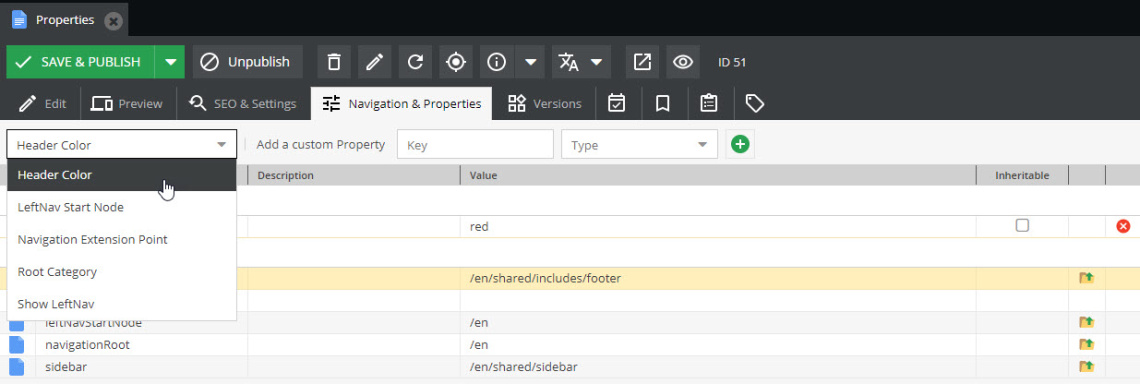
Task: Open the Type dropdown for custom property
Action: click(639, 145)
